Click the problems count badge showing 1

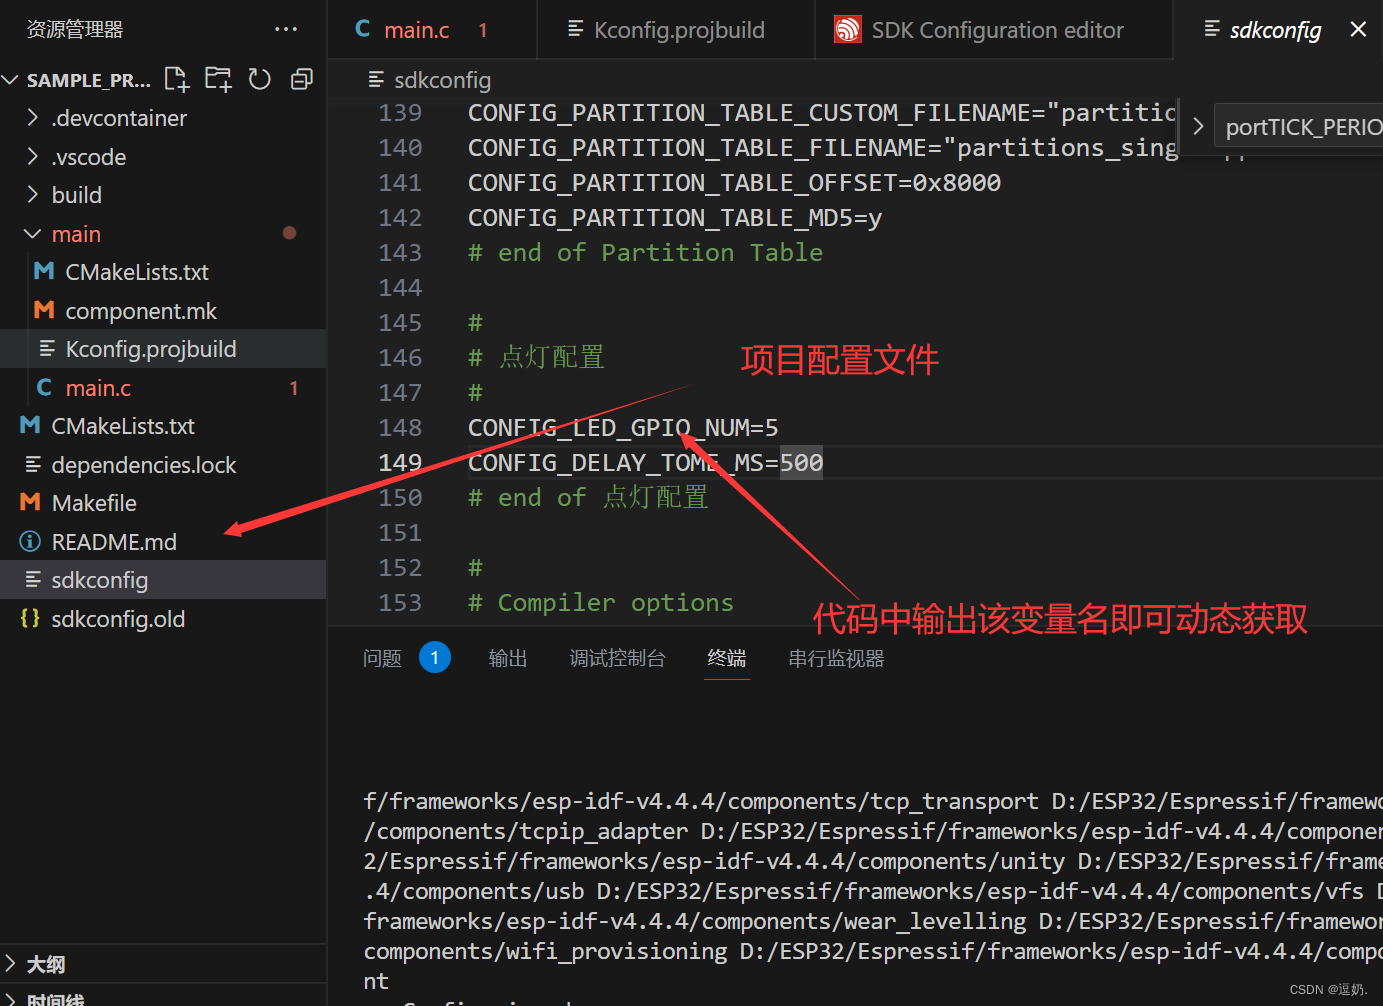(x=435, y=657)
